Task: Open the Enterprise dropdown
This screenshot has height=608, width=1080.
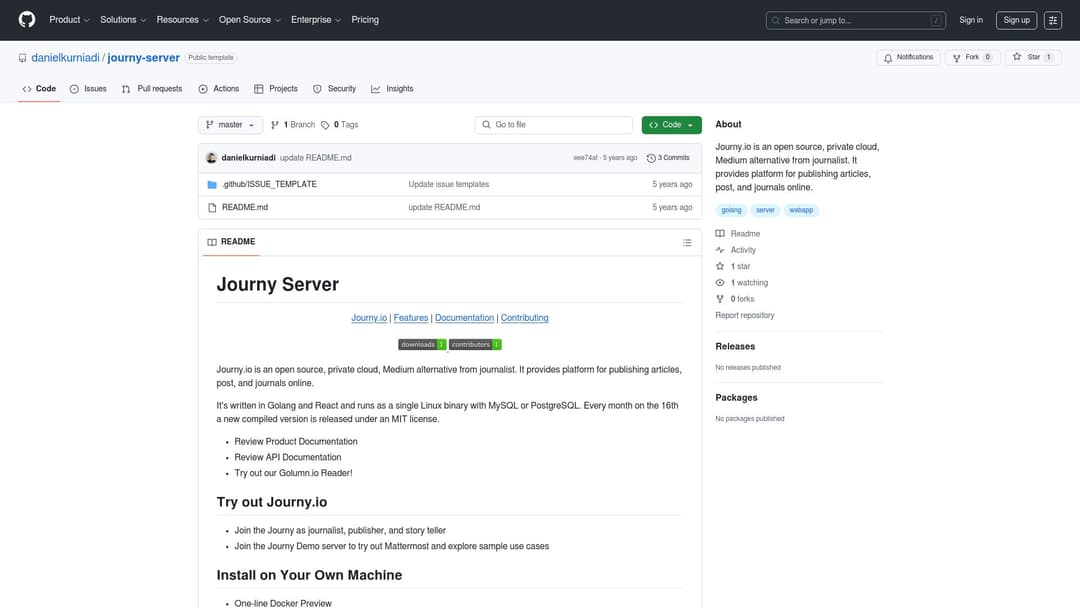Action: (316, 20)
